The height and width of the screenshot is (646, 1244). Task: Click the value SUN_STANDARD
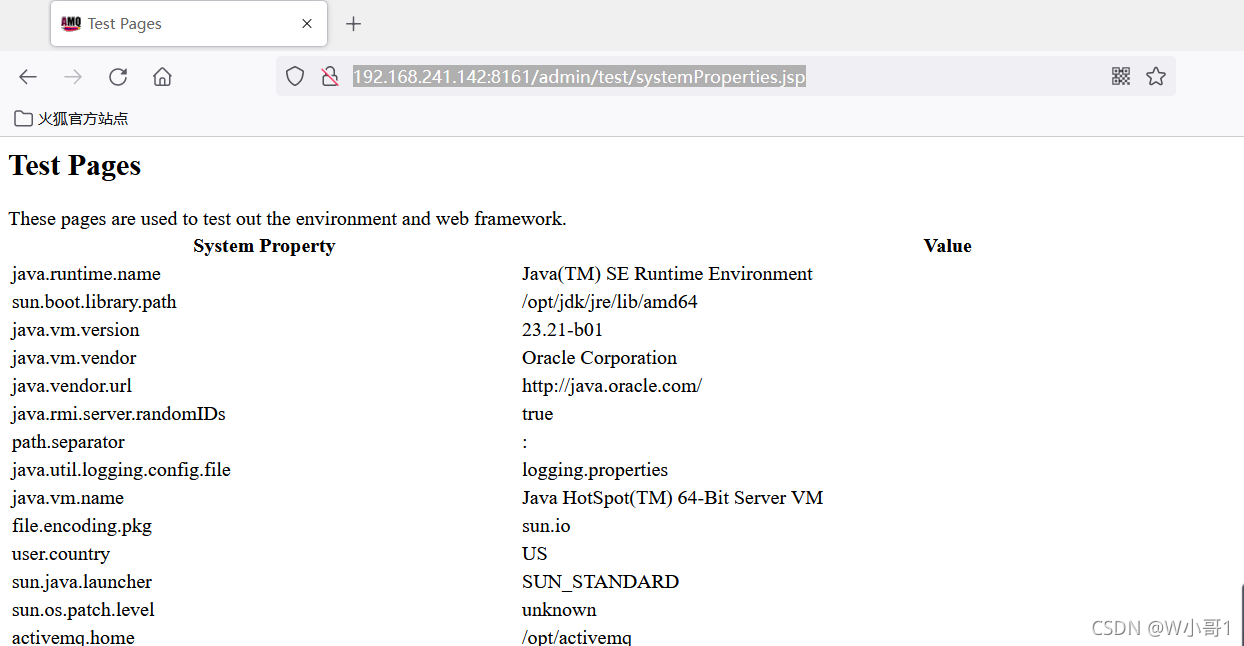pyautogui.click(x=600, y=582)
